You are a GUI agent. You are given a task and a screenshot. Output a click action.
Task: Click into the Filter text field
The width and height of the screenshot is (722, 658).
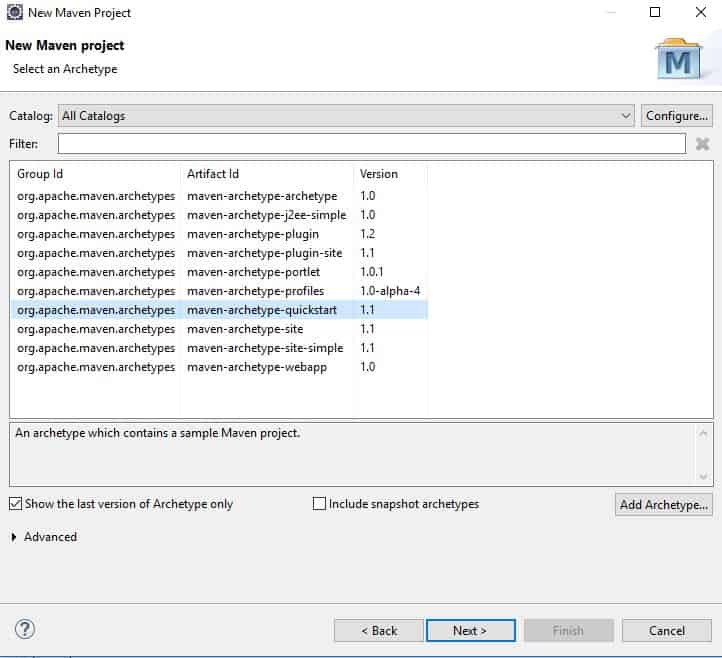point(372,144)
